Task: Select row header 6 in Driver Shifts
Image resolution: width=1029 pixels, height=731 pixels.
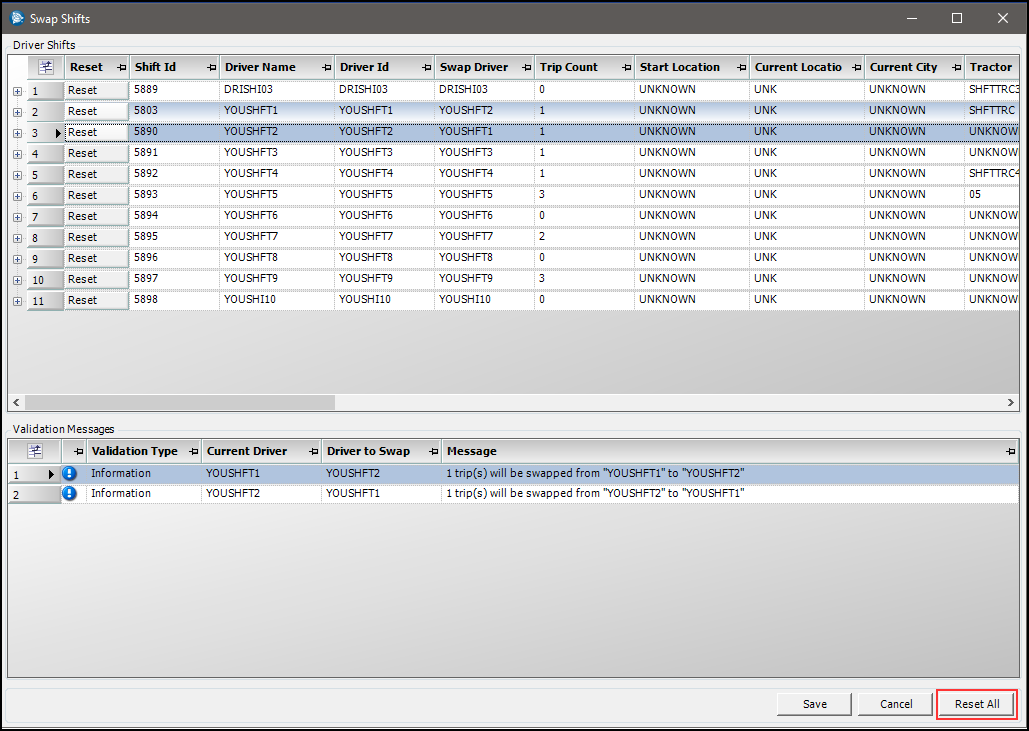Action: click(x=45, y=196)
